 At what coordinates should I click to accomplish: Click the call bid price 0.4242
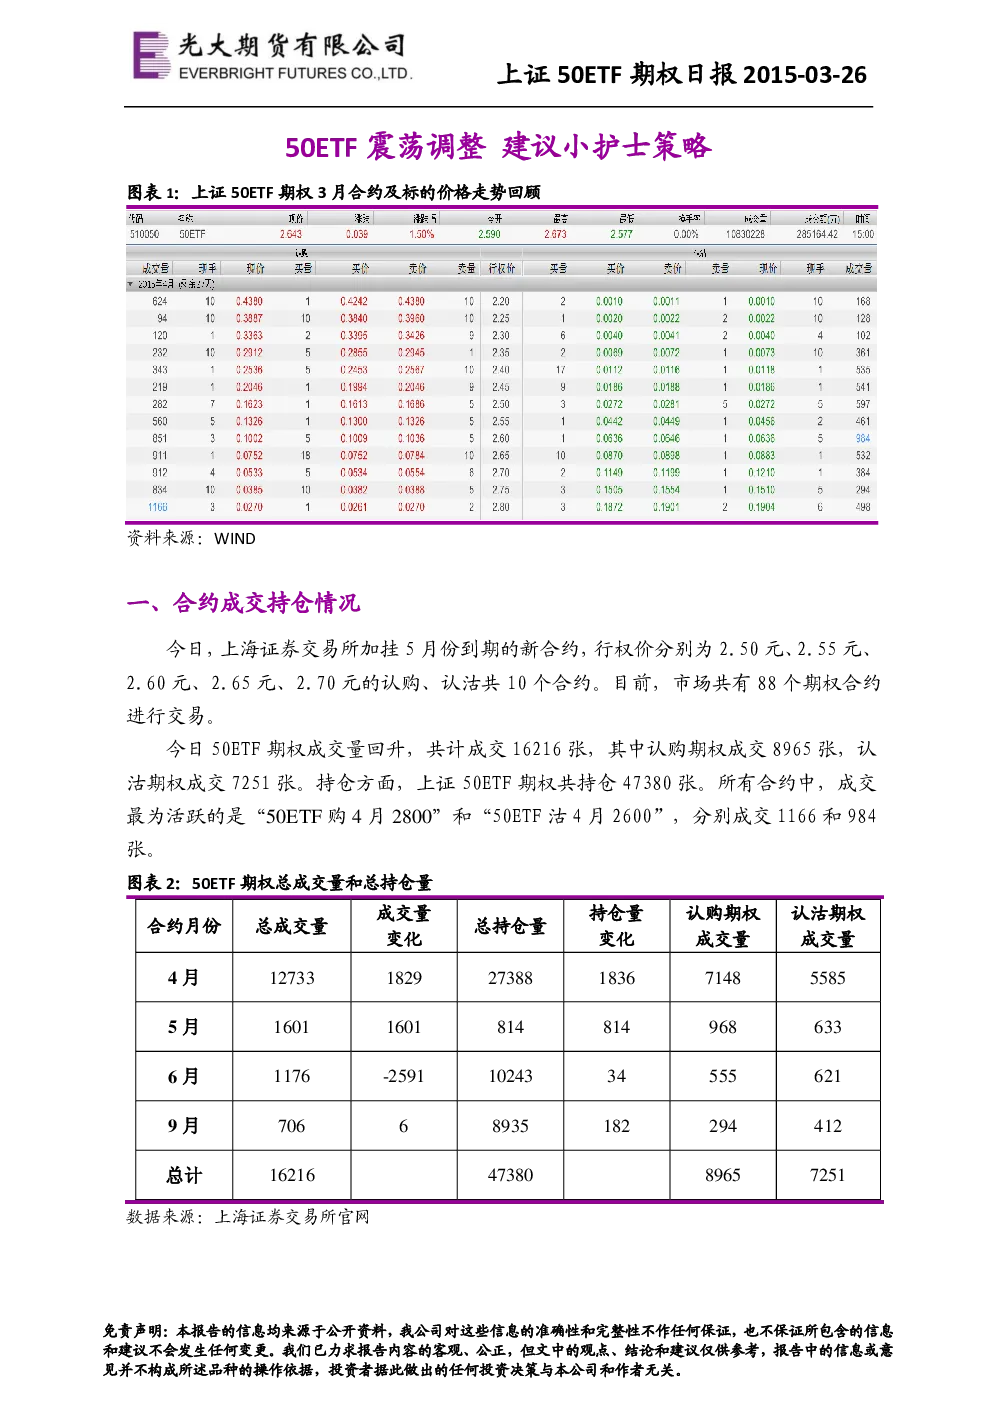click(x=353, y=301)
